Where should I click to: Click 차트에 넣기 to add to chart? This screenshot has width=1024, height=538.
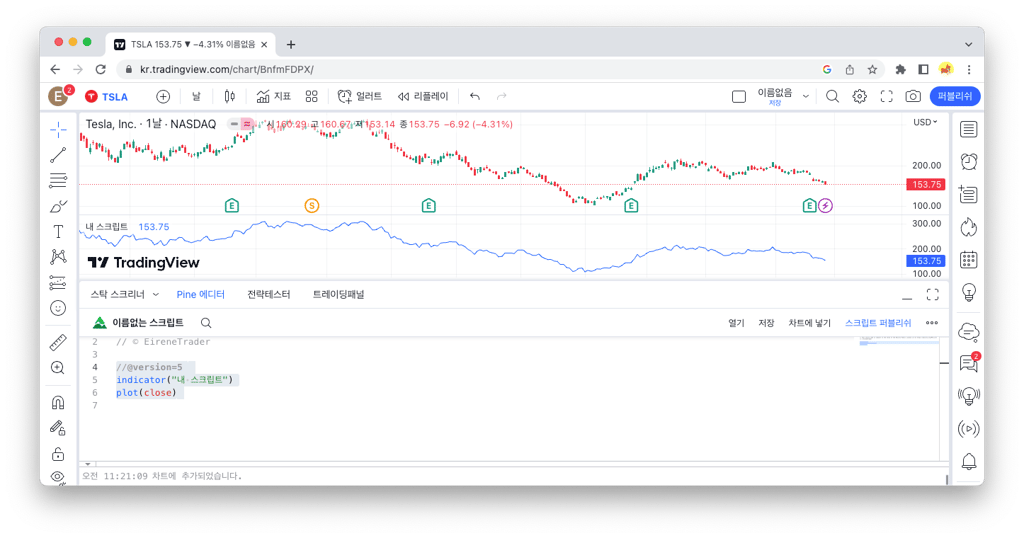coord(809,323)
